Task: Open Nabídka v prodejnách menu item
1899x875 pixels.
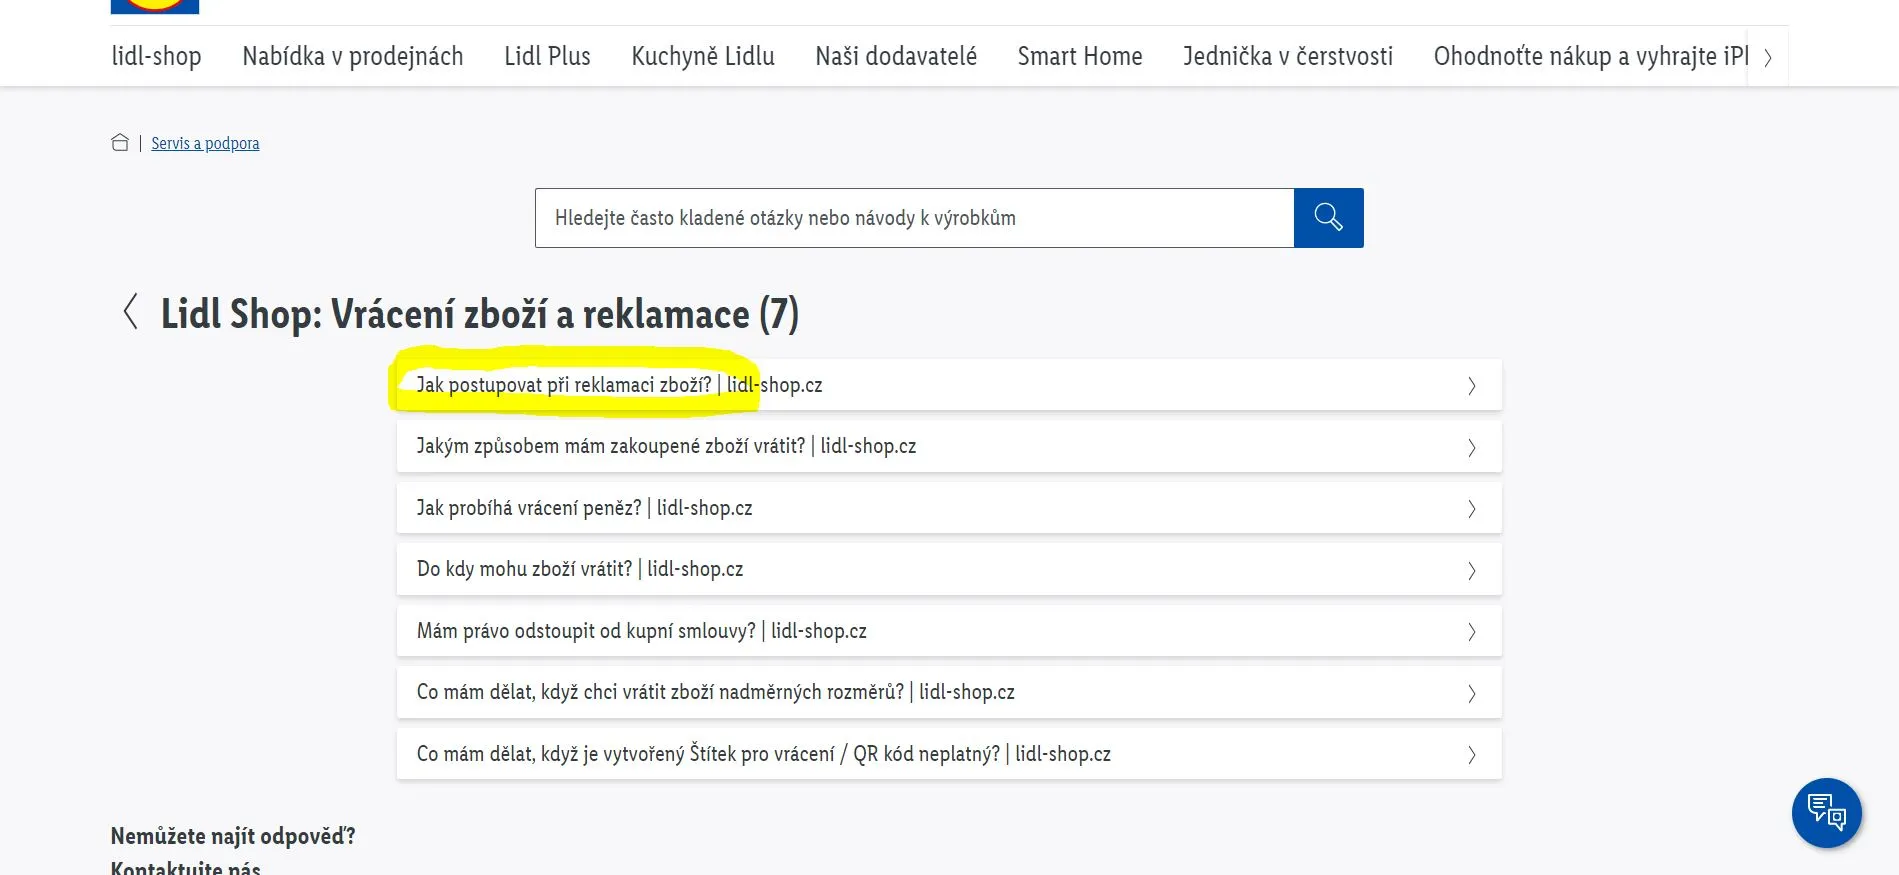Action: click(353, 56)
